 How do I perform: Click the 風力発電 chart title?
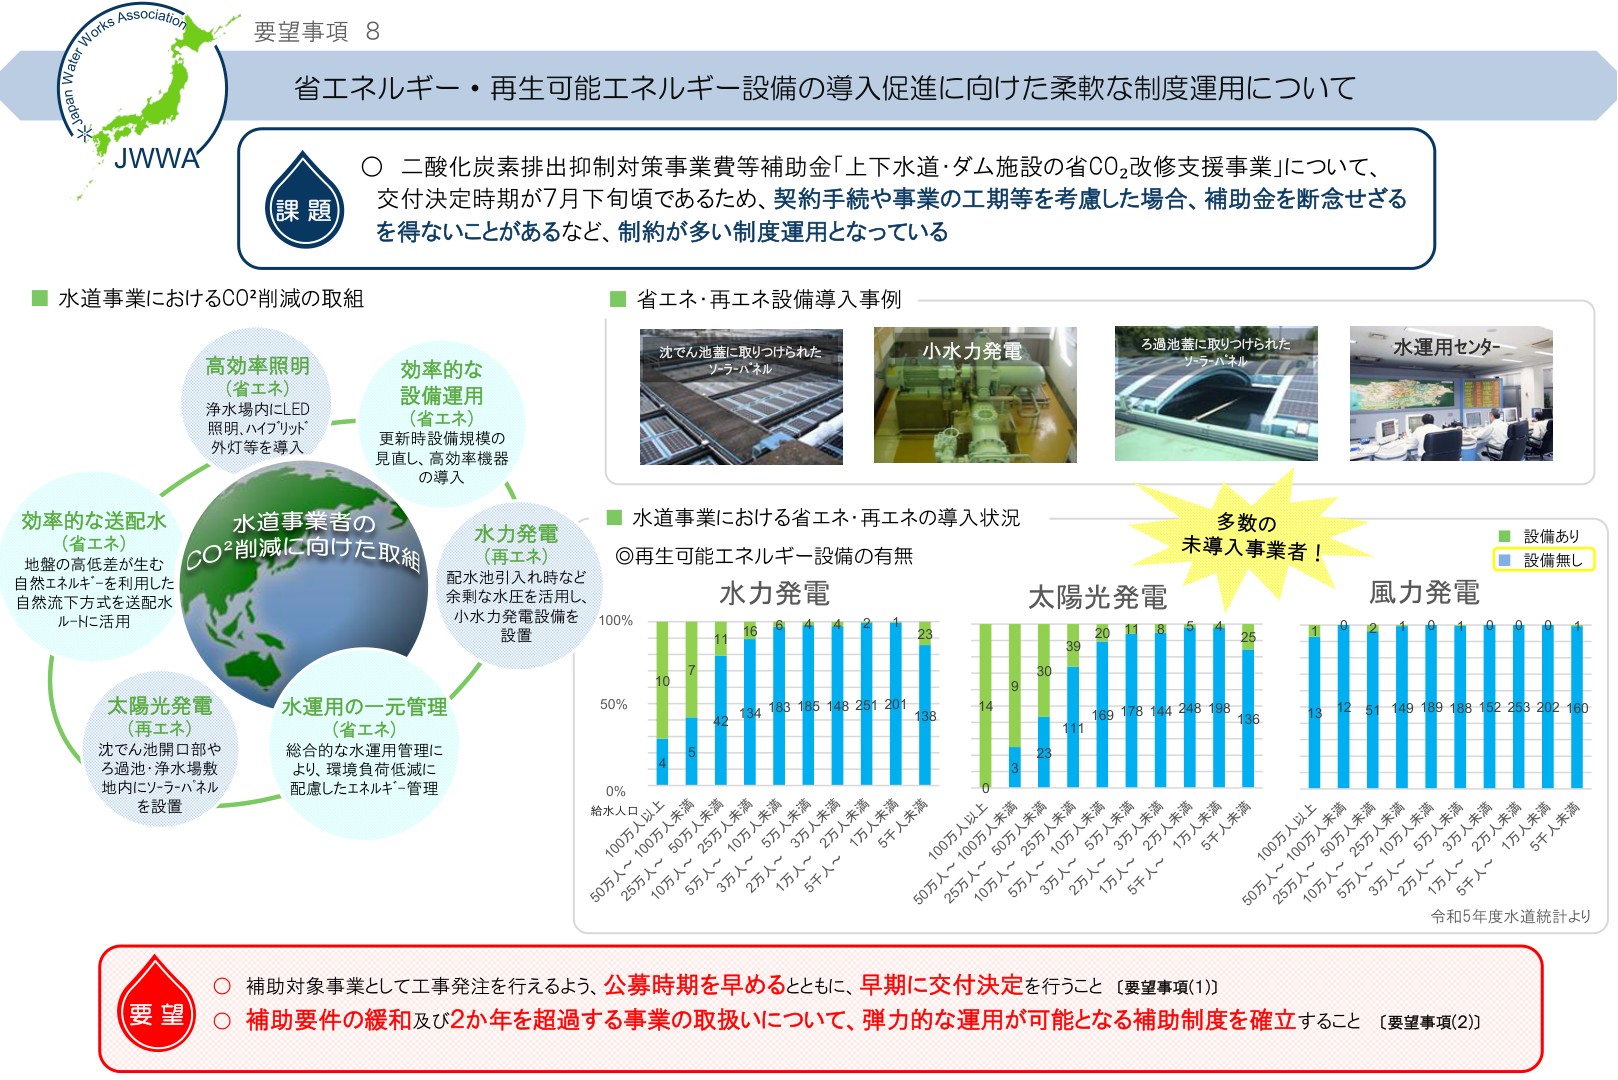1423,593
